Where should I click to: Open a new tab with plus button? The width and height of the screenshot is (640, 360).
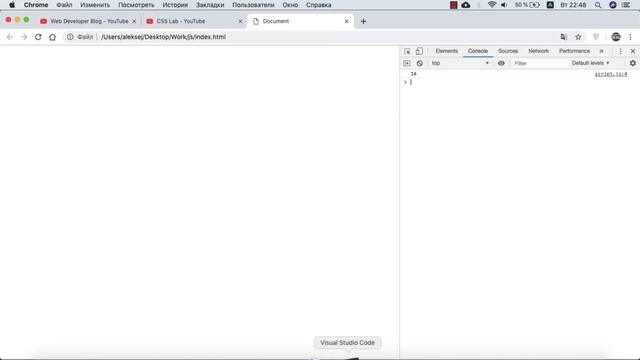coord(363,21)
